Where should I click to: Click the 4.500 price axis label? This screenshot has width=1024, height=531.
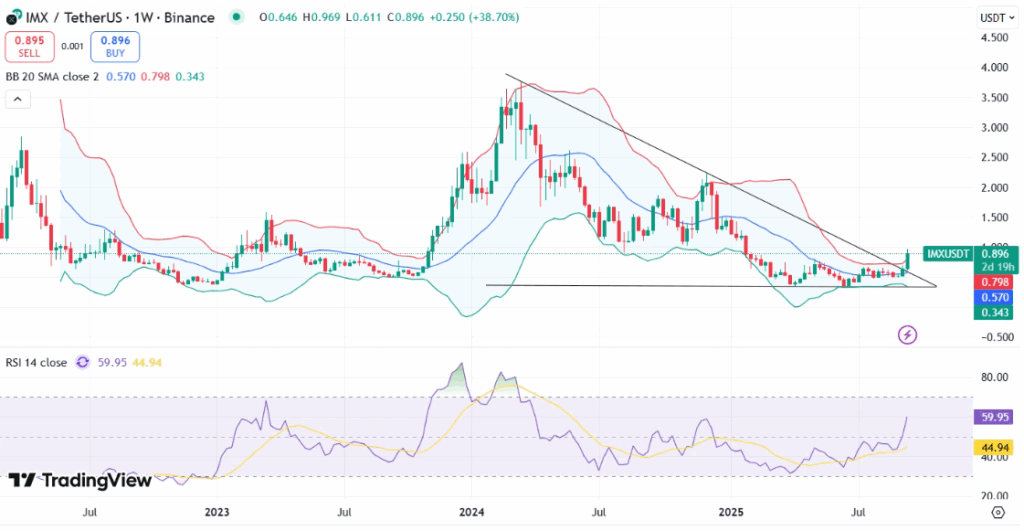[994, 38]
